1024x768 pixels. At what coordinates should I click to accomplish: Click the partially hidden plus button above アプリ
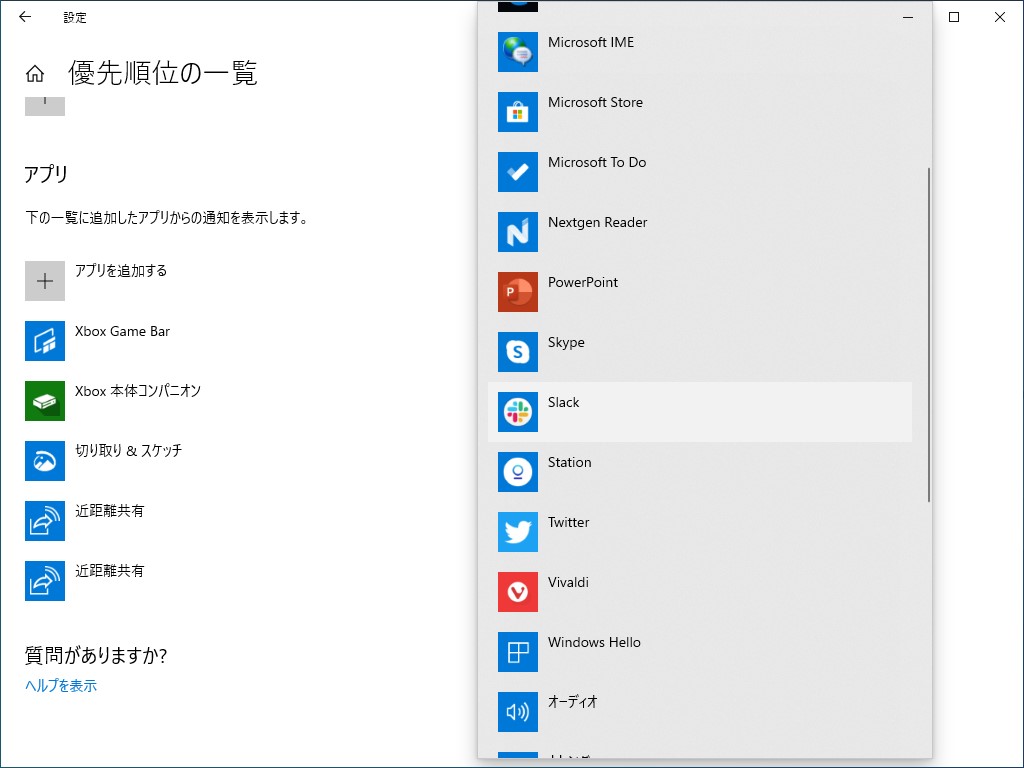pos(44,106)
